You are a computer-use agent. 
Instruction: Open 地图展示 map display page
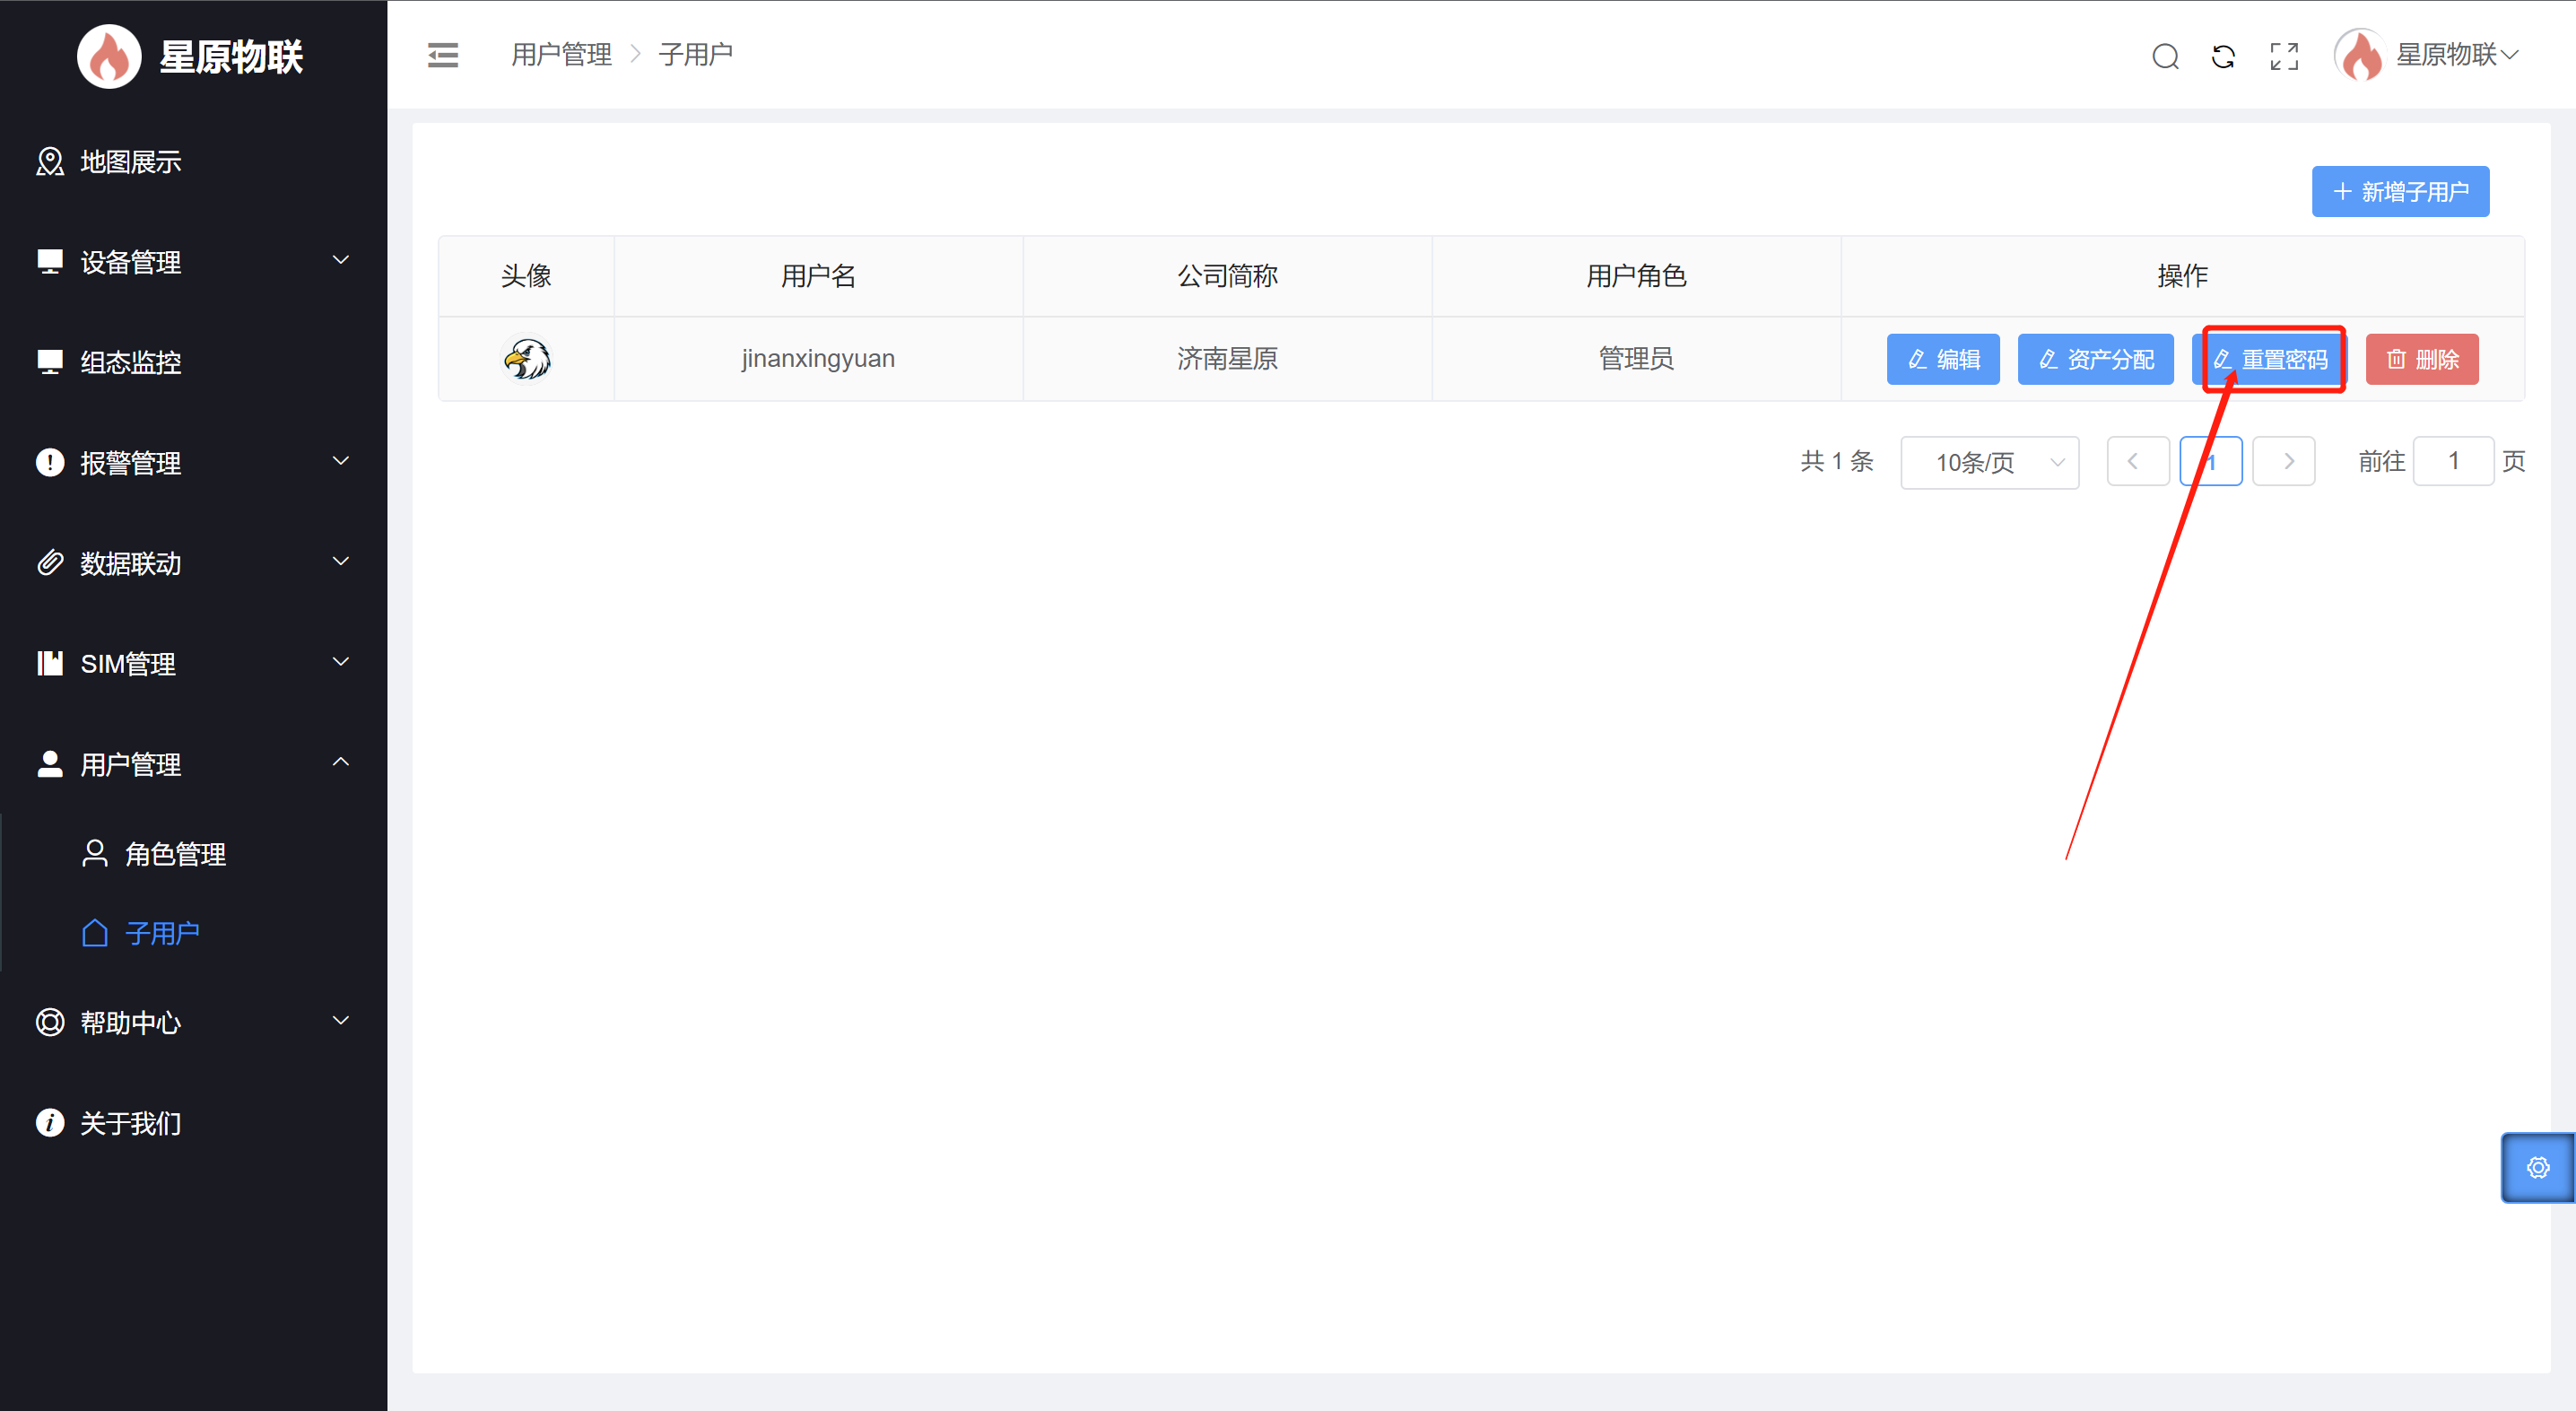(130, 162)
